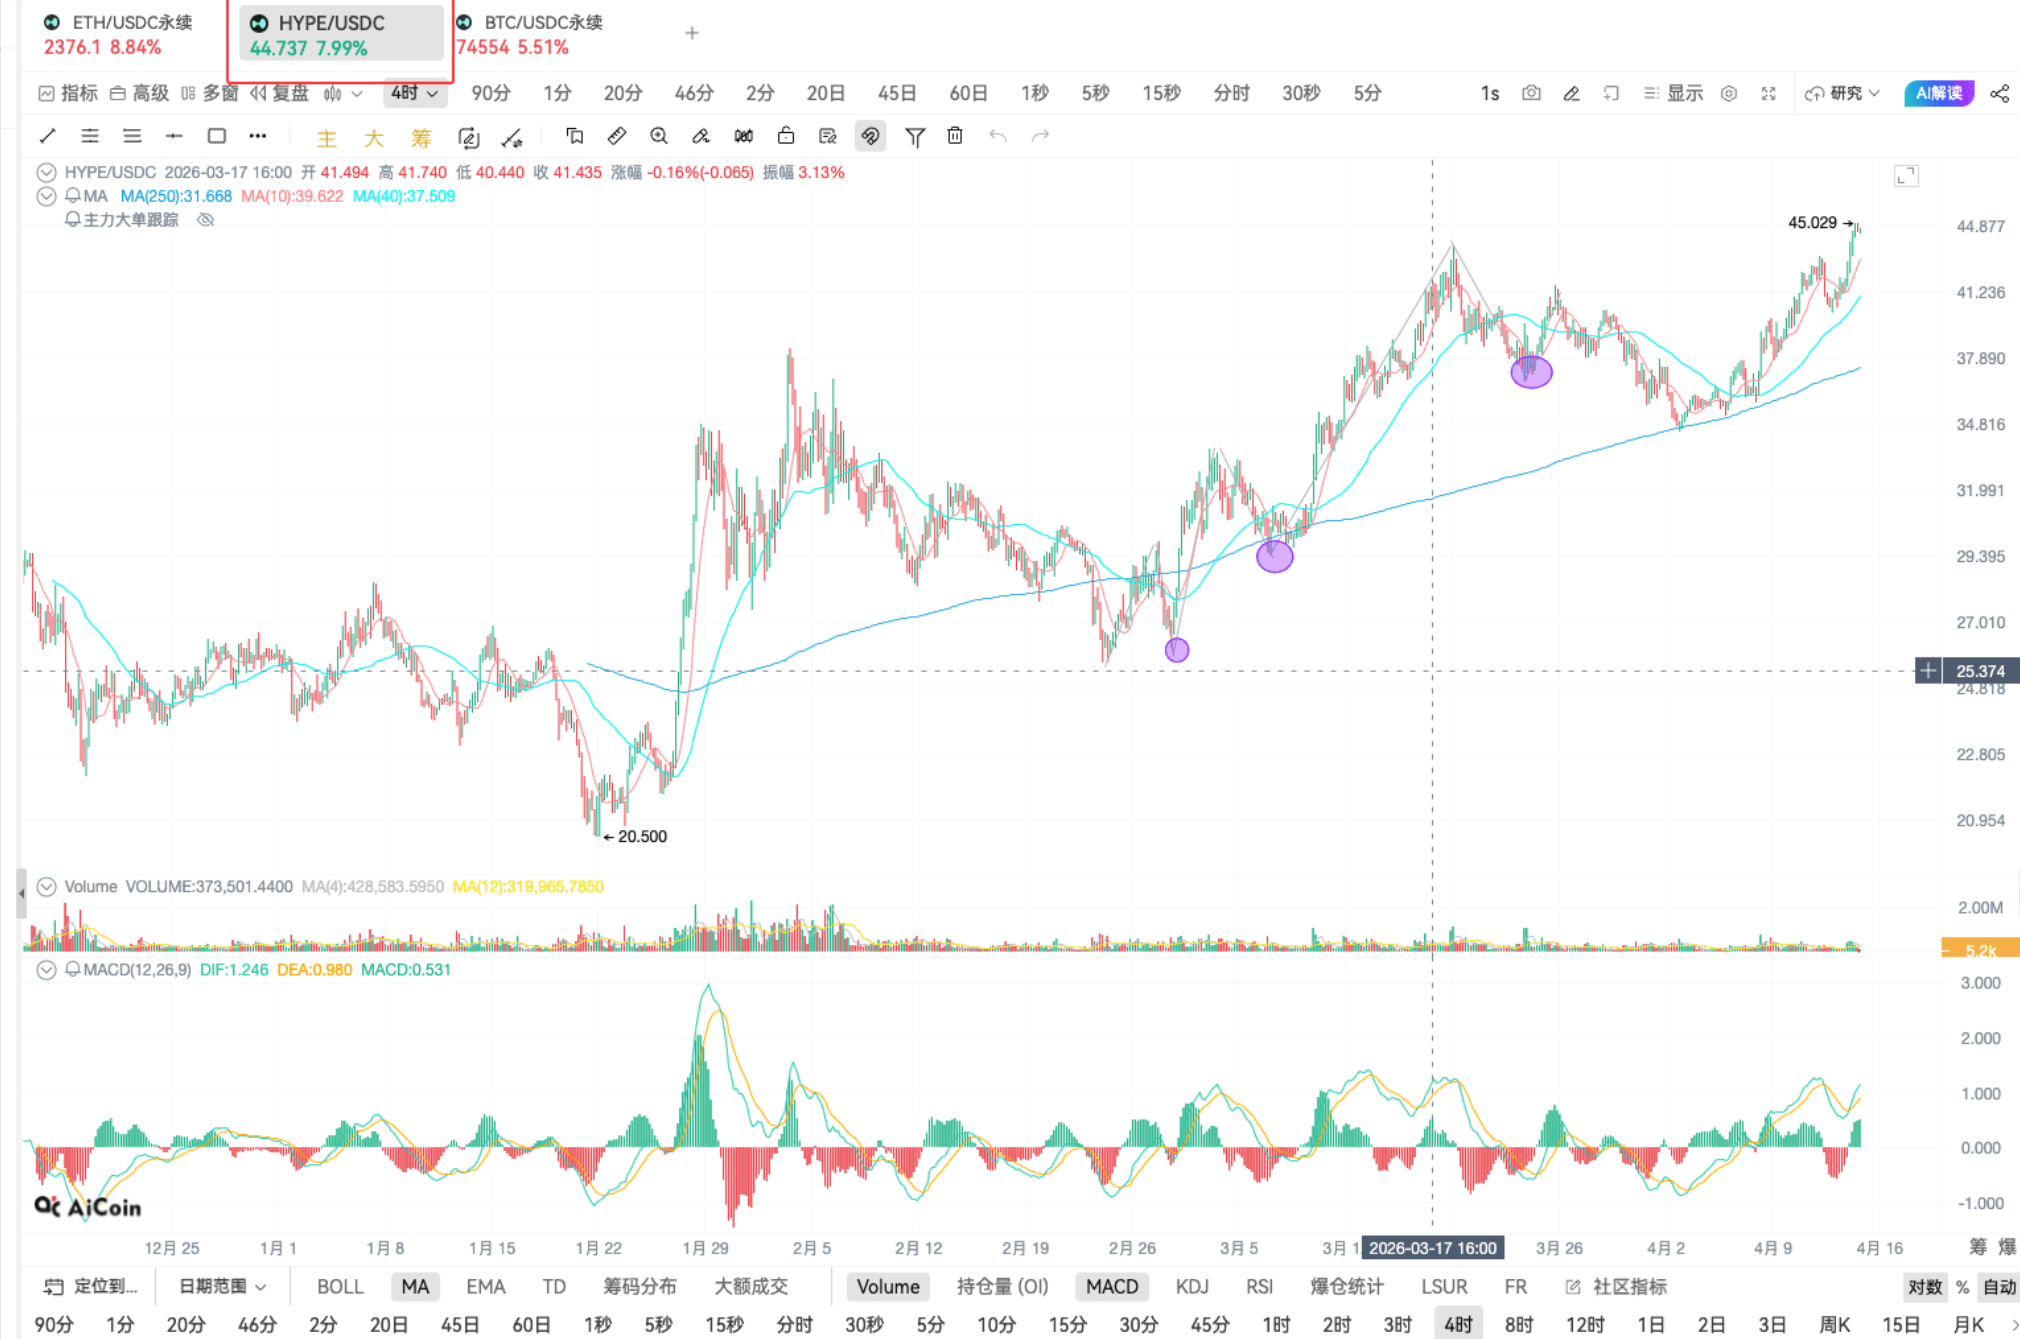Screen dimensions: 2020x1339
Task: Enter fullscreen mode via the expand icon
Action: (x=1769, y=93)
